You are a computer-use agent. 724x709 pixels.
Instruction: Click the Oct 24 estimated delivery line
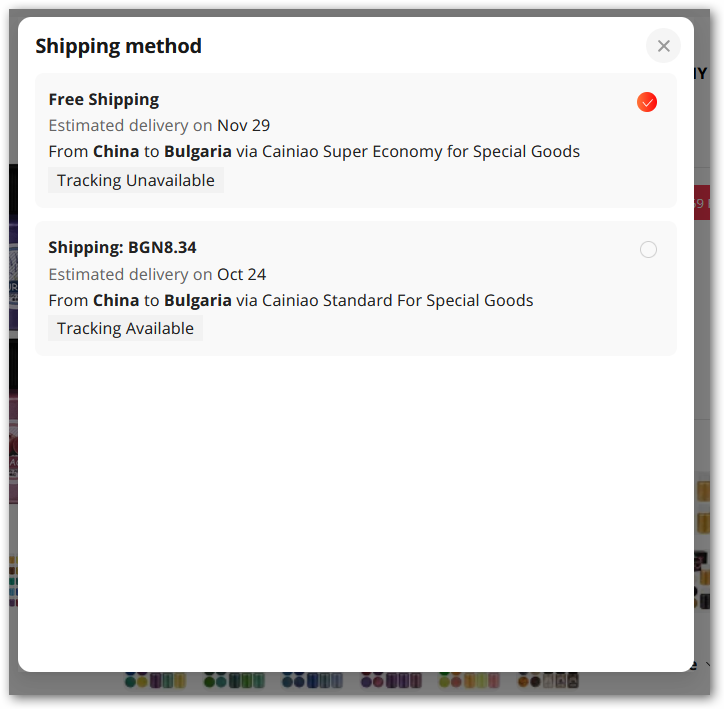pos(157,274)
